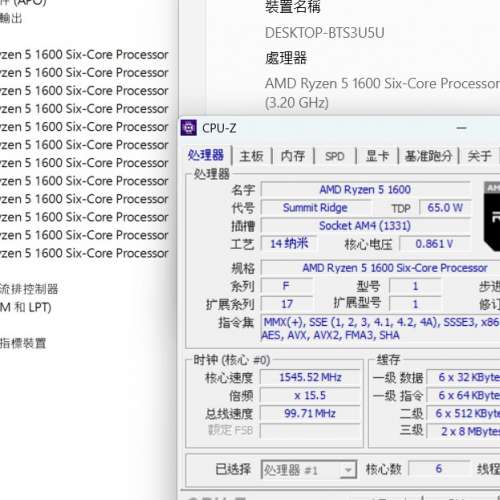Image resolution: width=500 pixels, height=500 pixels.
Task: Click the 99.71 MHz bus speed value
Action: coord(310,413)
